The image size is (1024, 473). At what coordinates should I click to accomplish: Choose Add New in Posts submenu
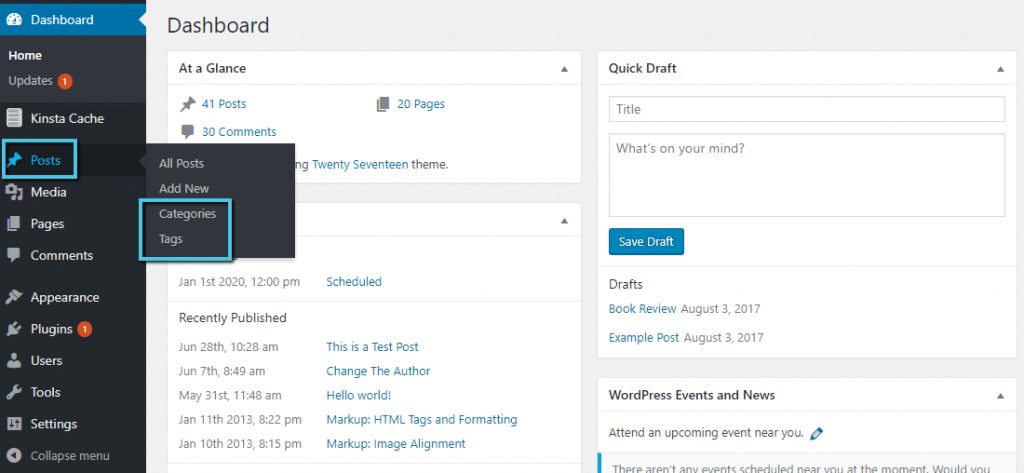(184, 188)
